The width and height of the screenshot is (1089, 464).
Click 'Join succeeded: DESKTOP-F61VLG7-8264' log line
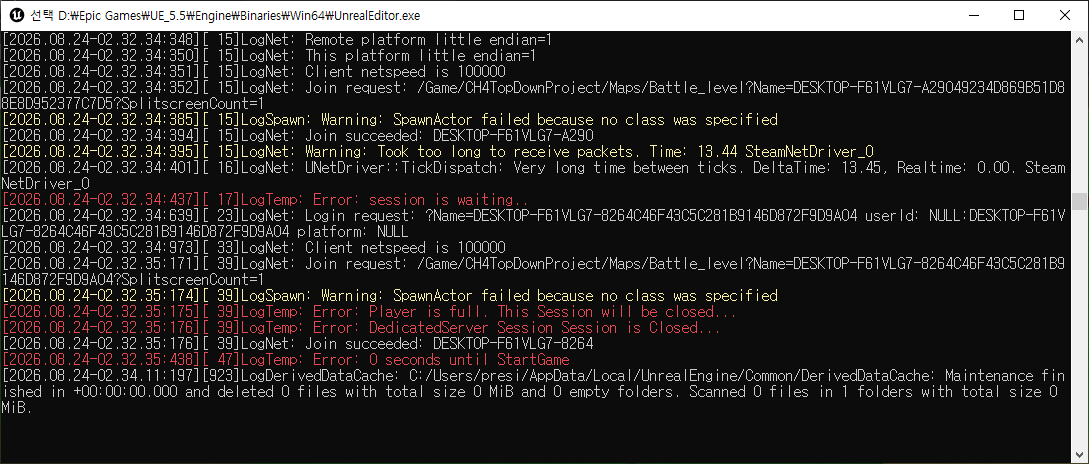tap(298, 343)
